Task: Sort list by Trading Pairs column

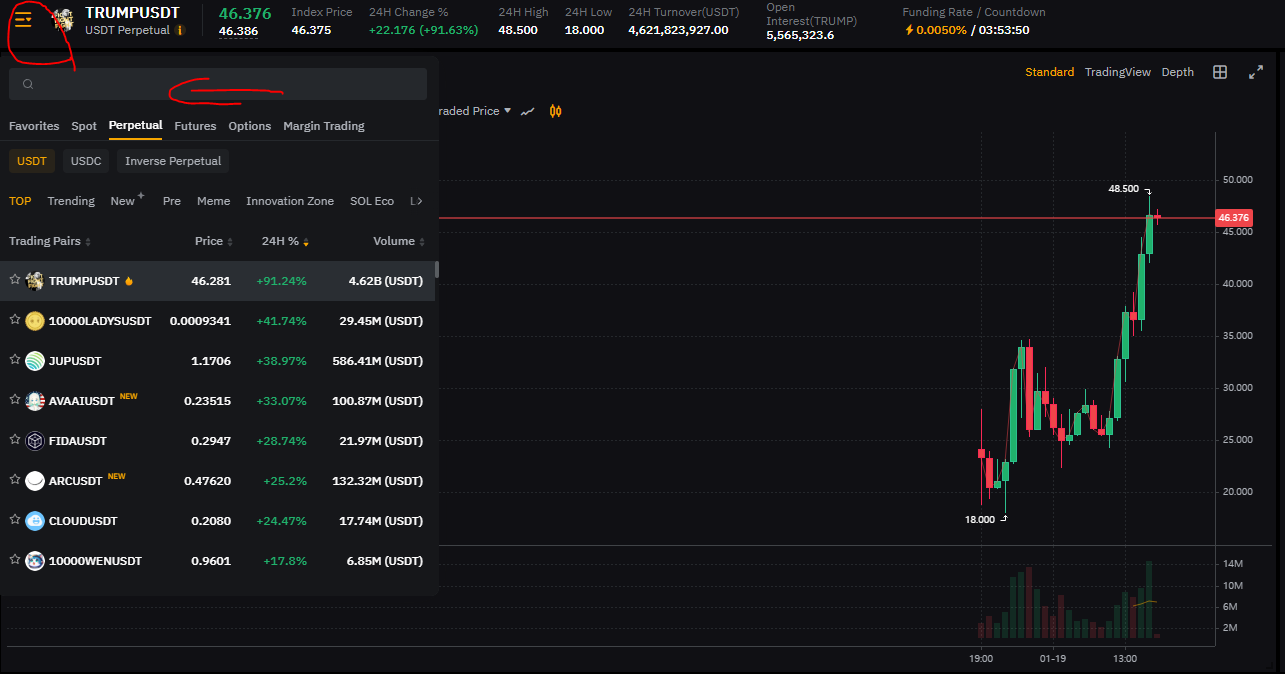Action: point(50,241)
